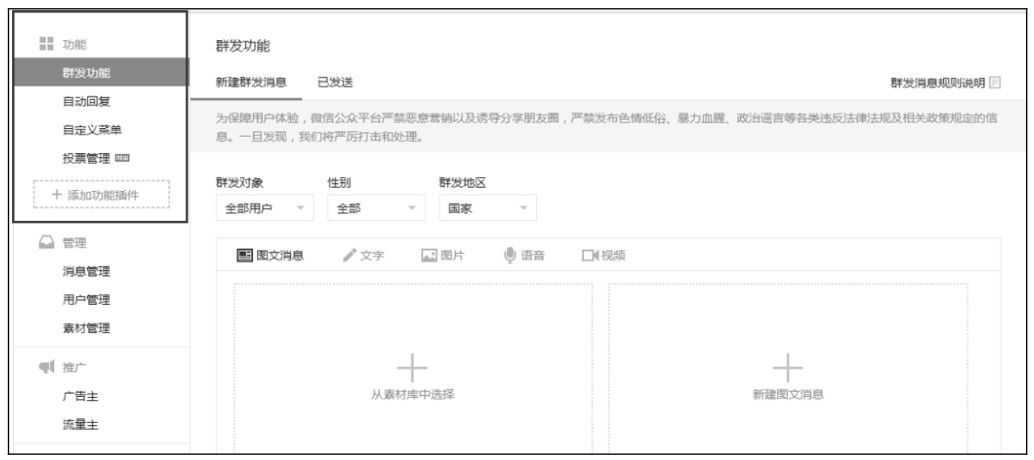1034x460 pixels.
Task: Select the 图文消息 message icon
Action: [x=245, y=256]
